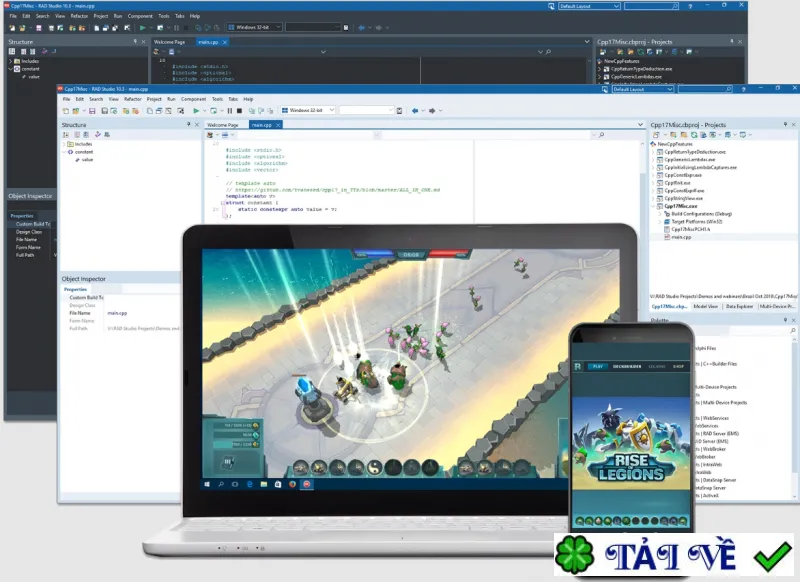Click the green clover icon beside Tải Về
Viewport: 800px width, 582px height.
tap(575, 554)
